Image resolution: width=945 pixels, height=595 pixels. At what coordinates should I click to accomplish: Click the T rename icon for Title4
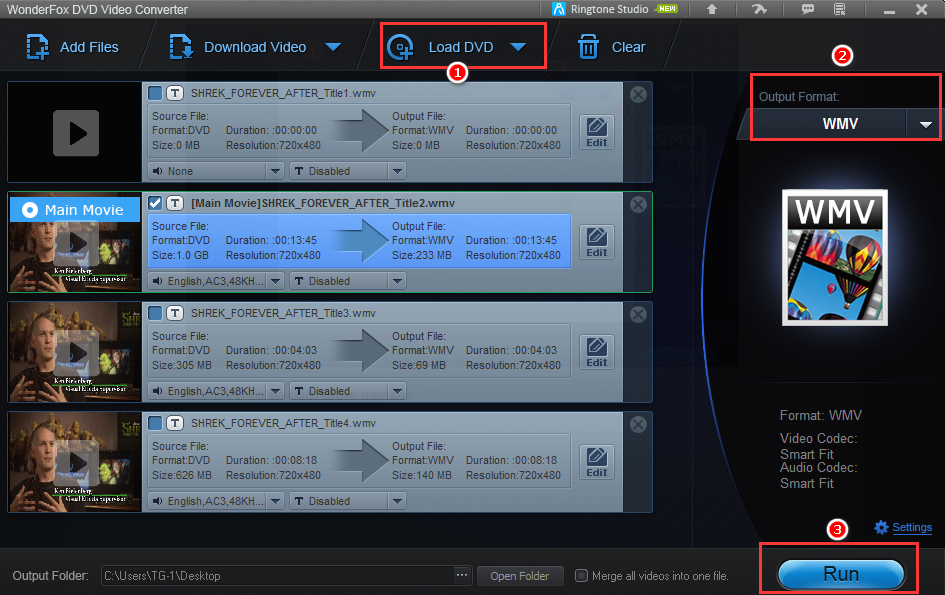tap(175, 423)
